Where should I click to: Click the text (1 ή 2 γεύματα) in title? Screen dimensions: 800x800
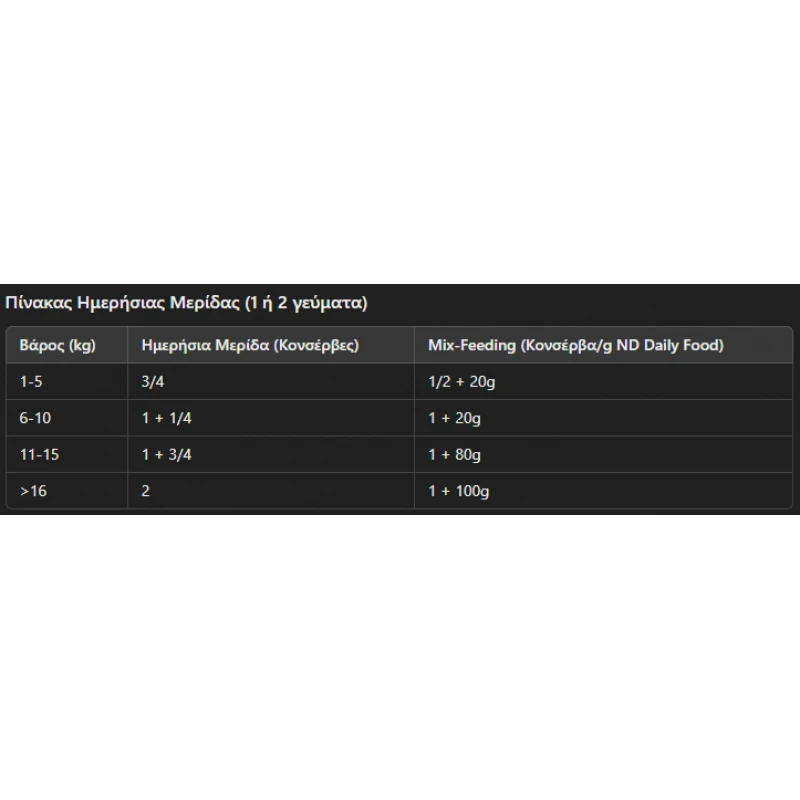tap(306, 303)
